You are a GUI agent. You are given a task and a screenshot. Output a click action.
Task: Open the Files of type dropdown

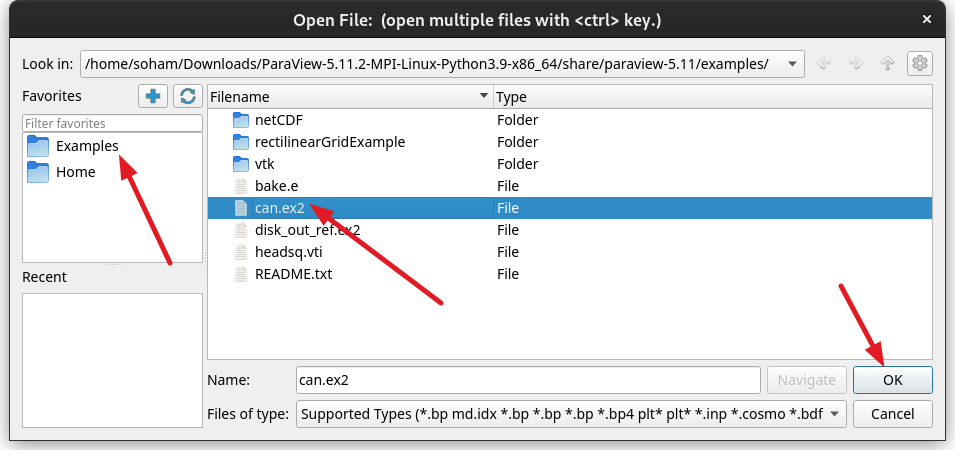pos(834,414)
